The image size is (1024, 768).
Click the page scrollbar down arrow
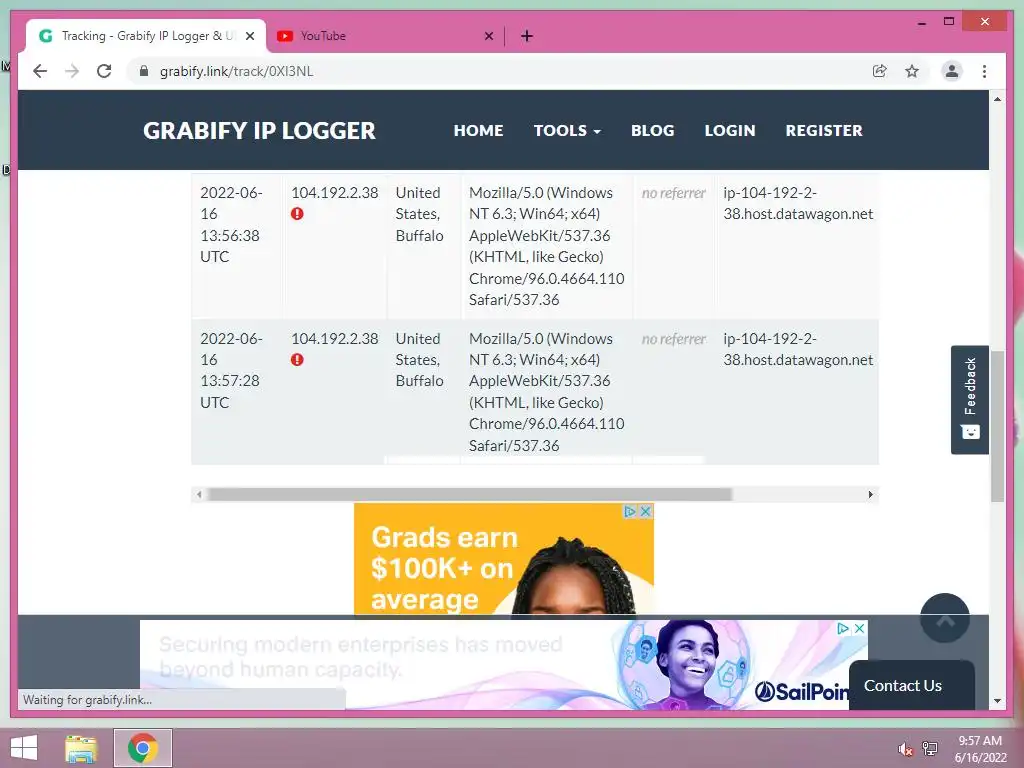click(997, 701)
